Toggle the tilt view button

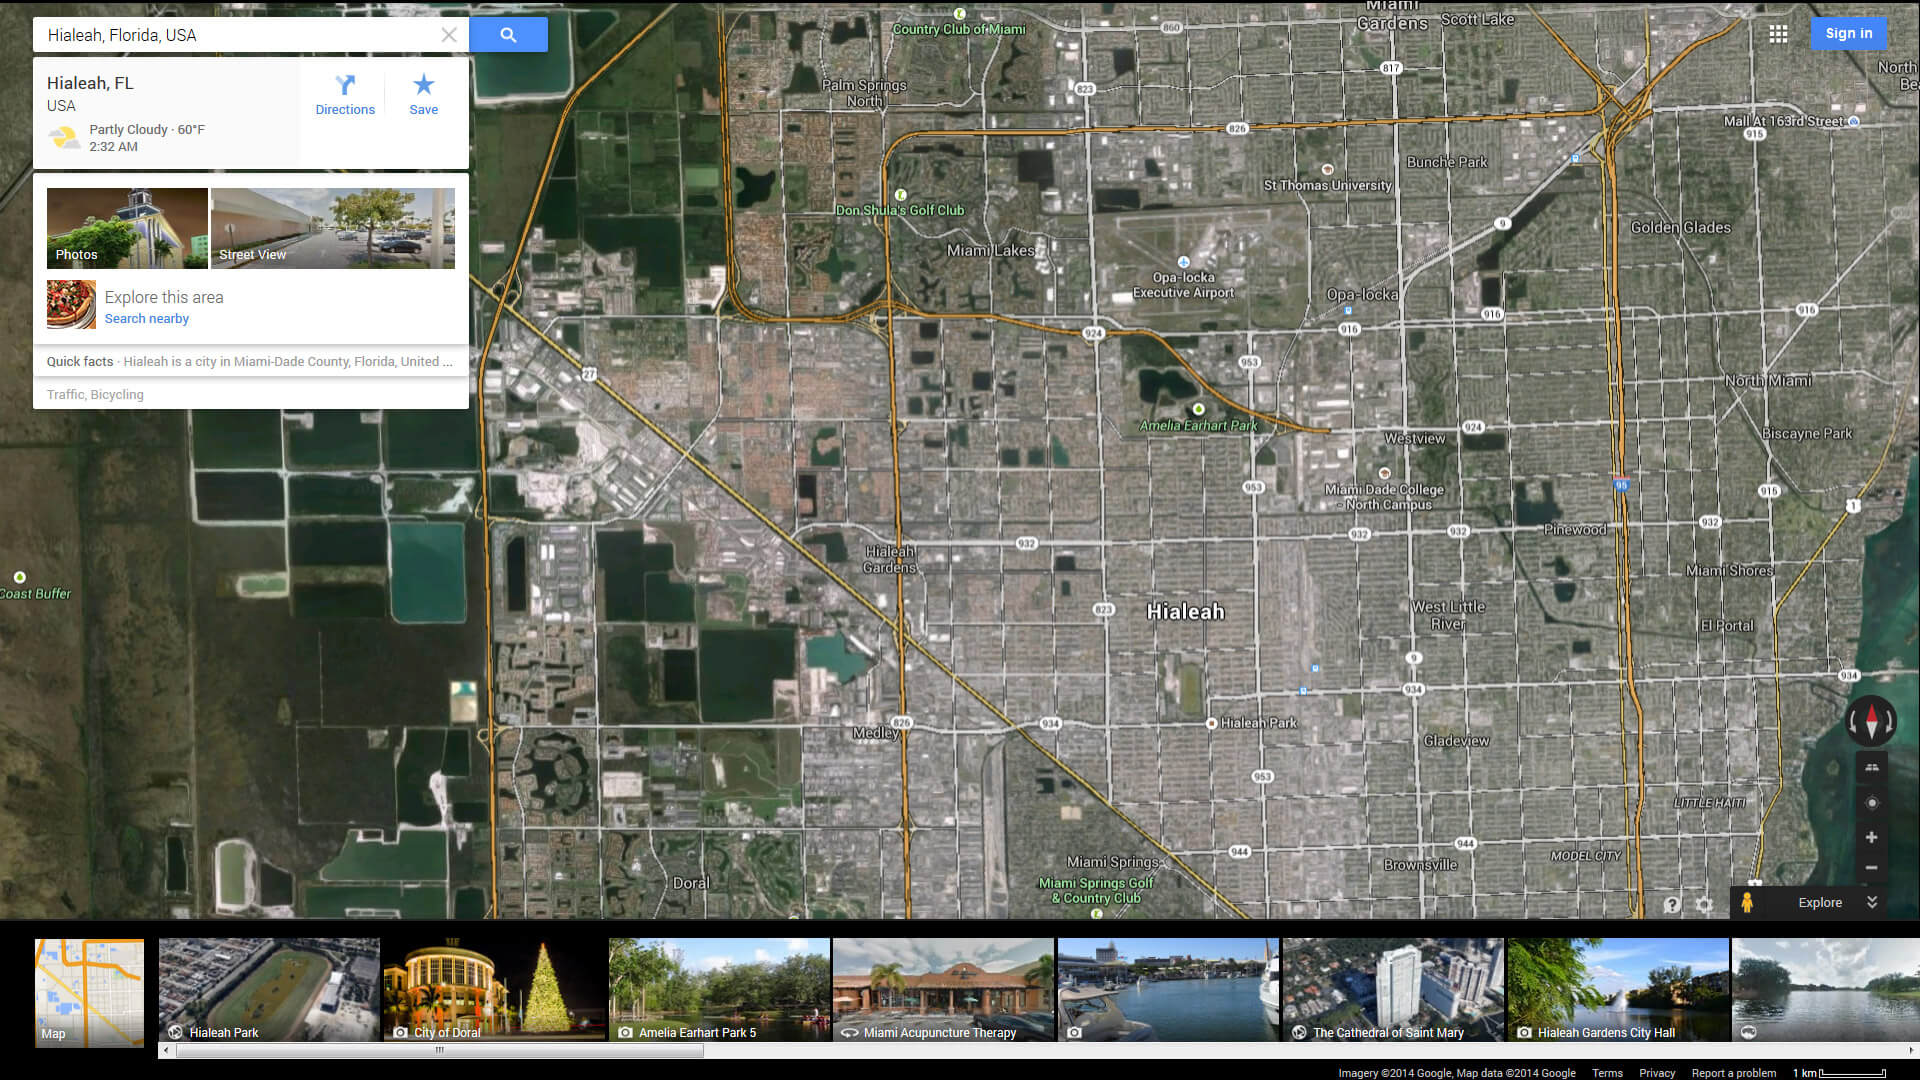[x=1871, y=768]
